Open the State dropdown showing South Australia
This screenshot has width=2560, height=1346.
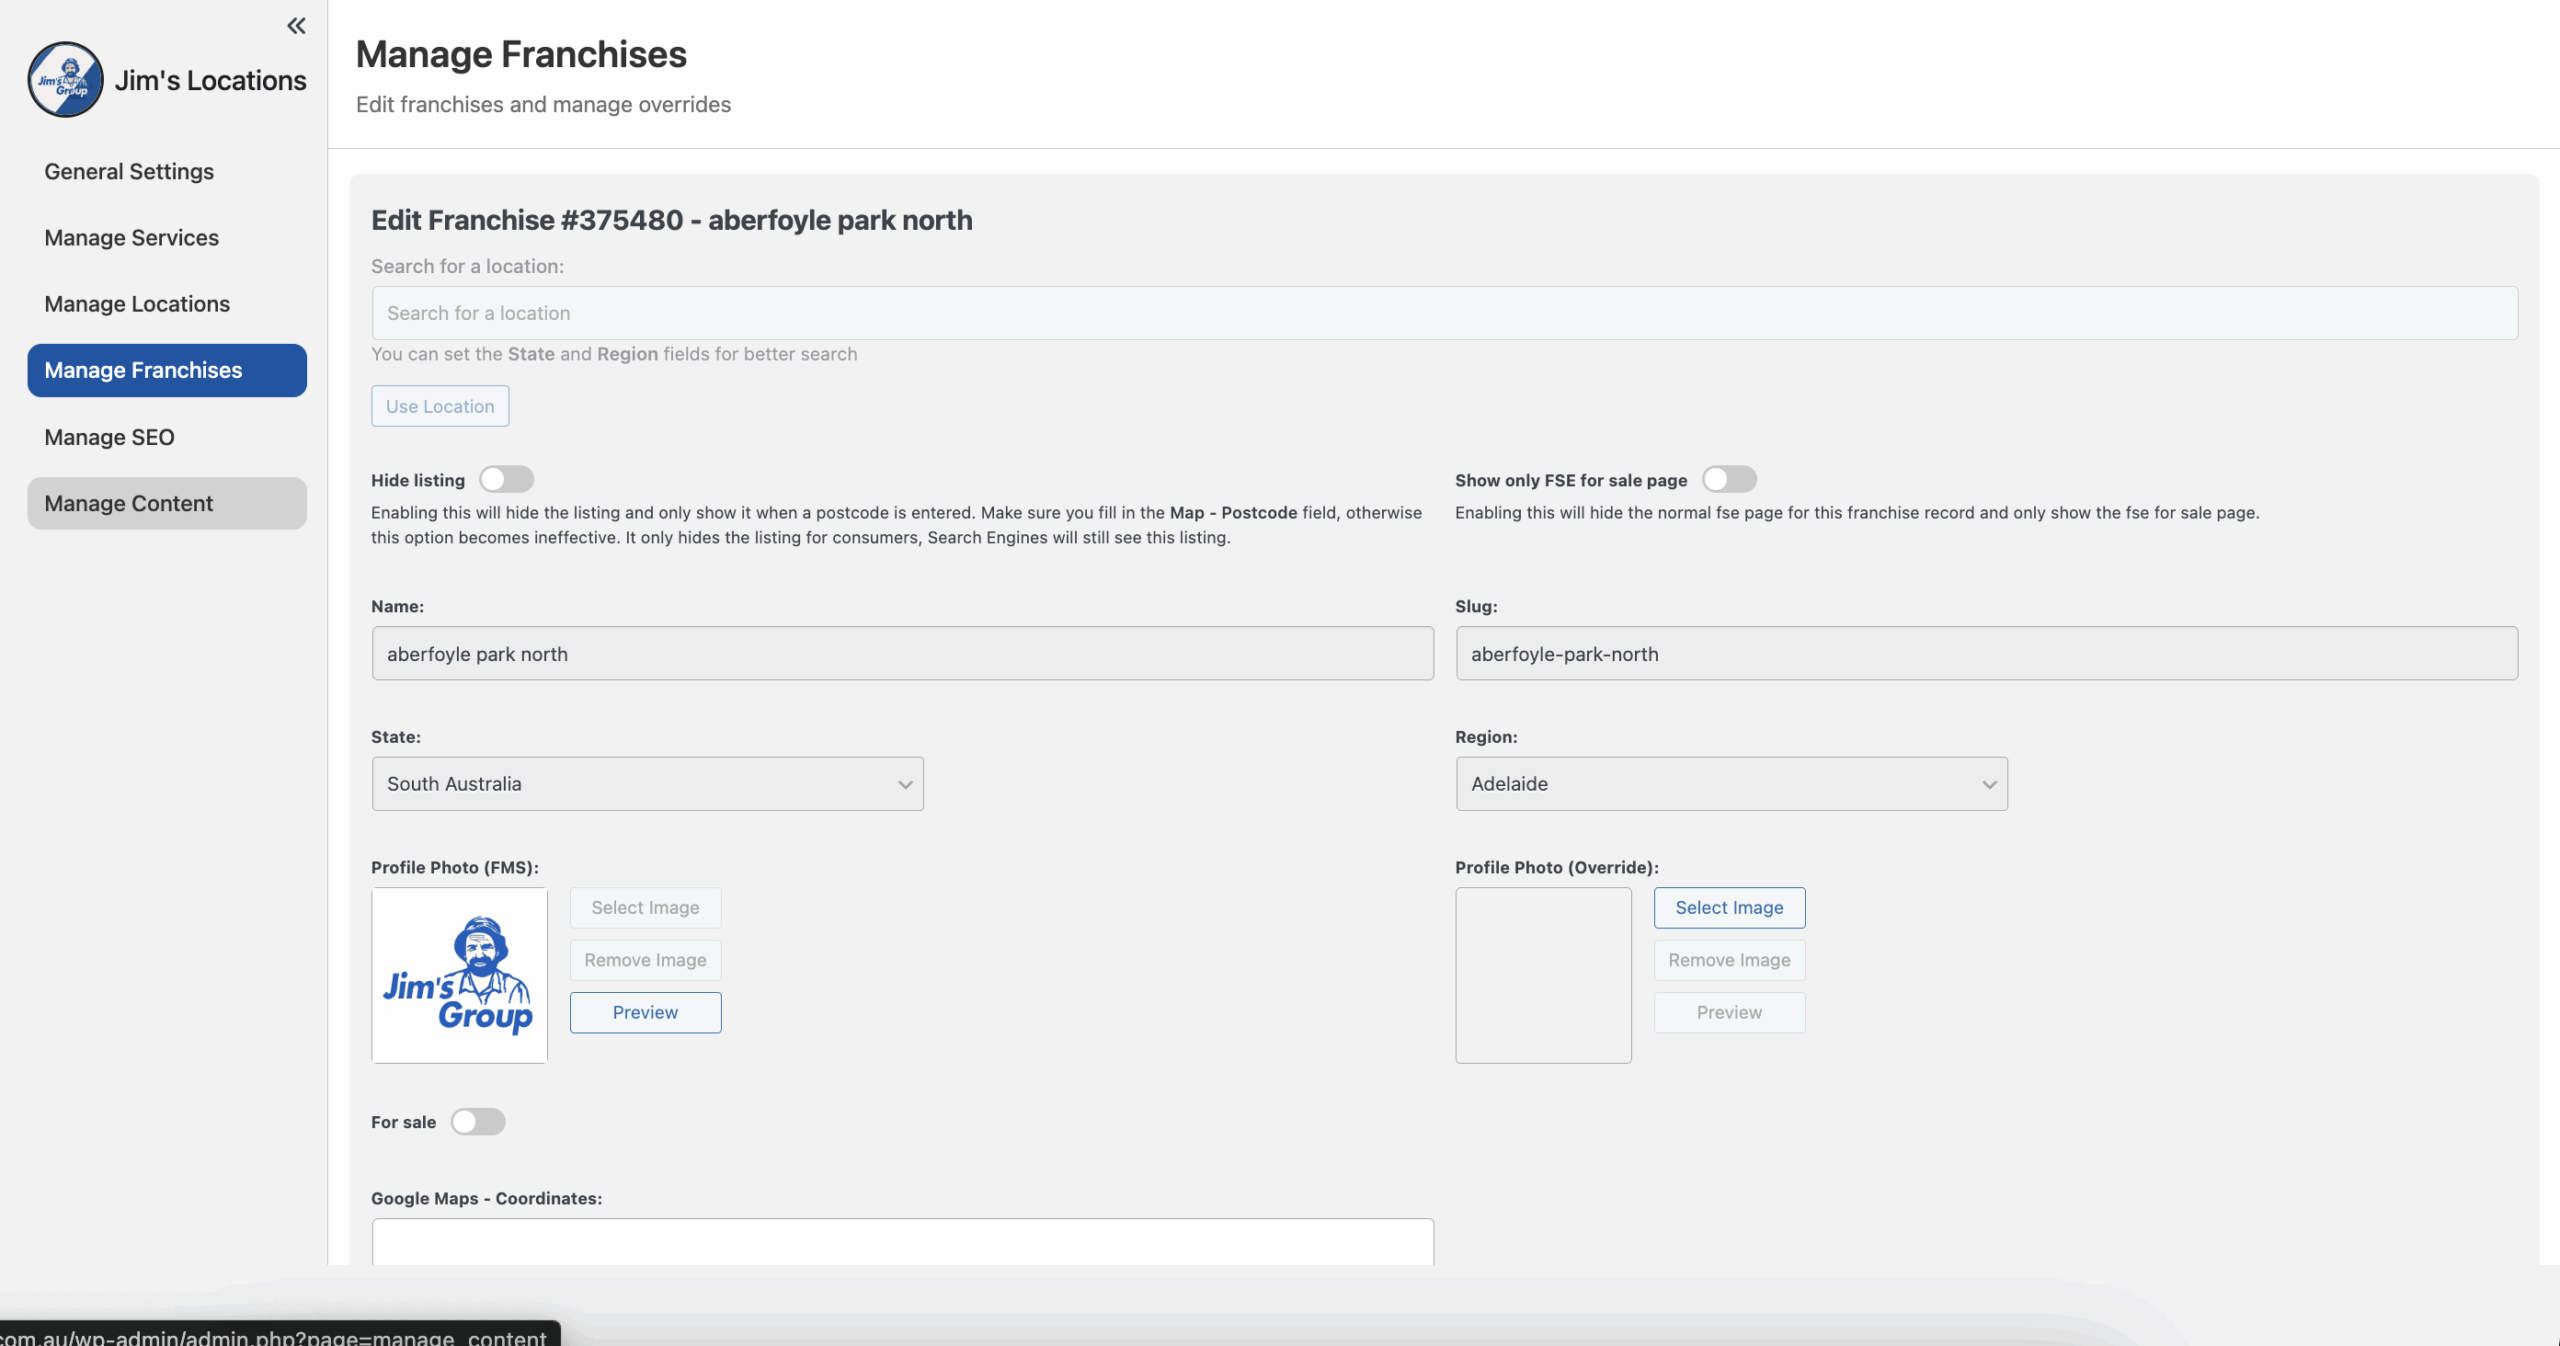pos(647,784)
